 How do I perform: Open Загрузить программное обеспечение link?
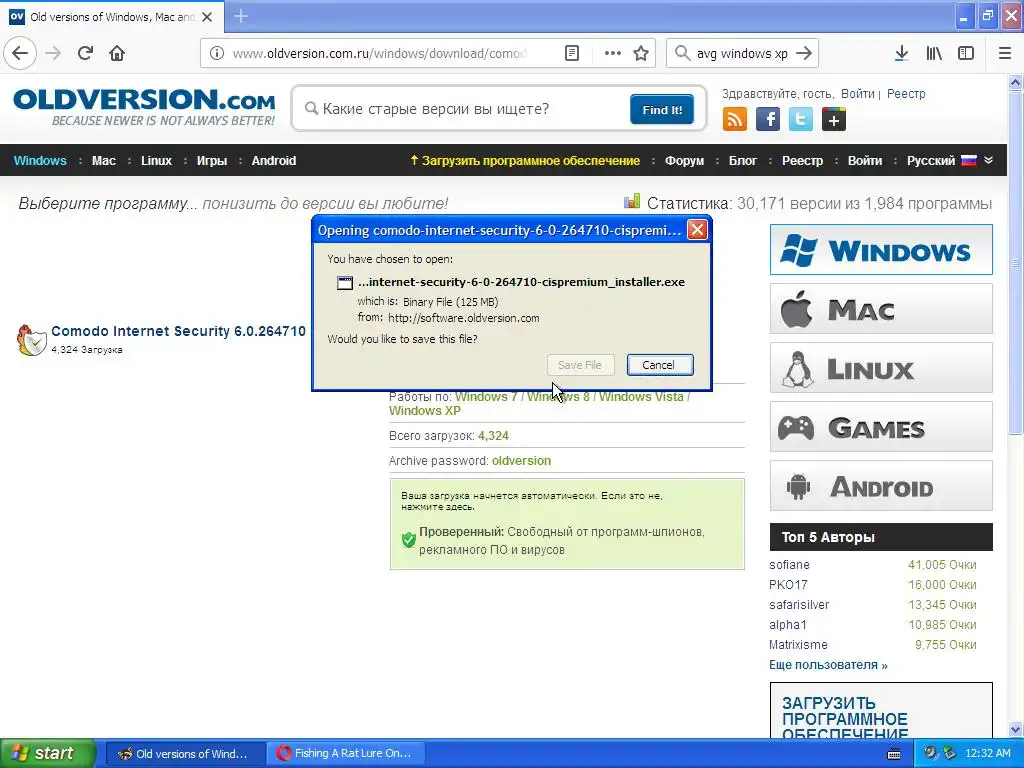coord(524,161)
